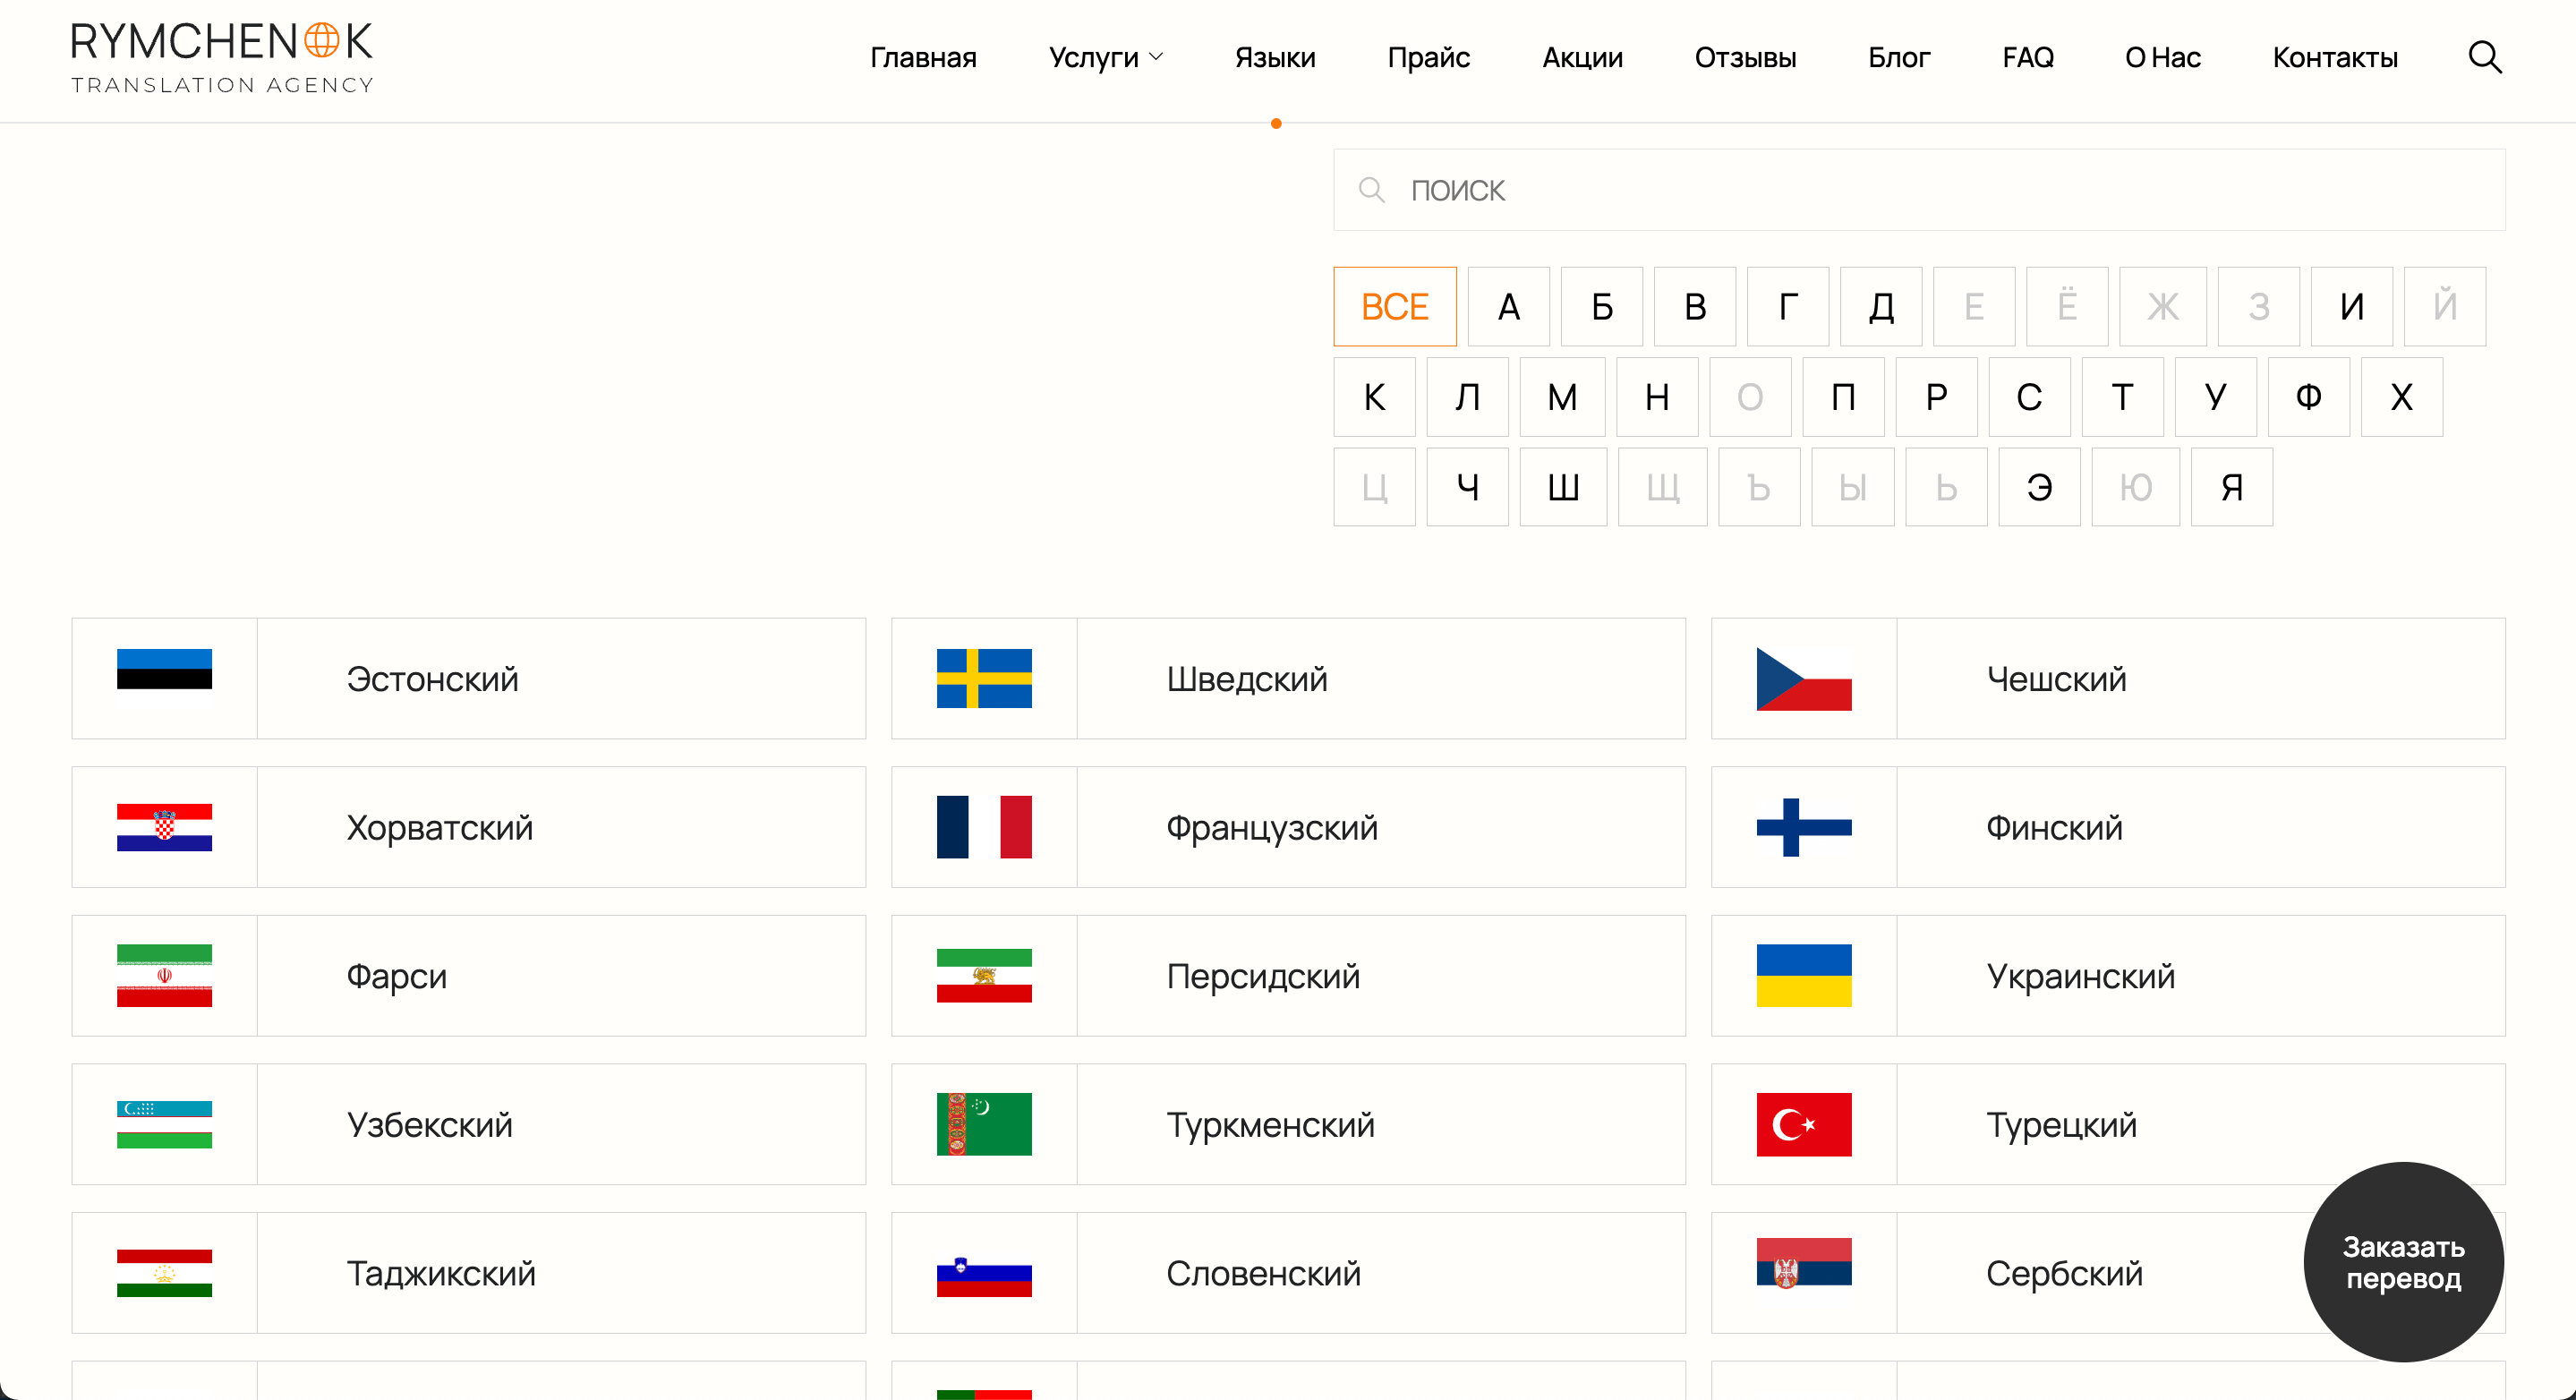
Task: Open the Французский language link
Action: coord(1271,827)
